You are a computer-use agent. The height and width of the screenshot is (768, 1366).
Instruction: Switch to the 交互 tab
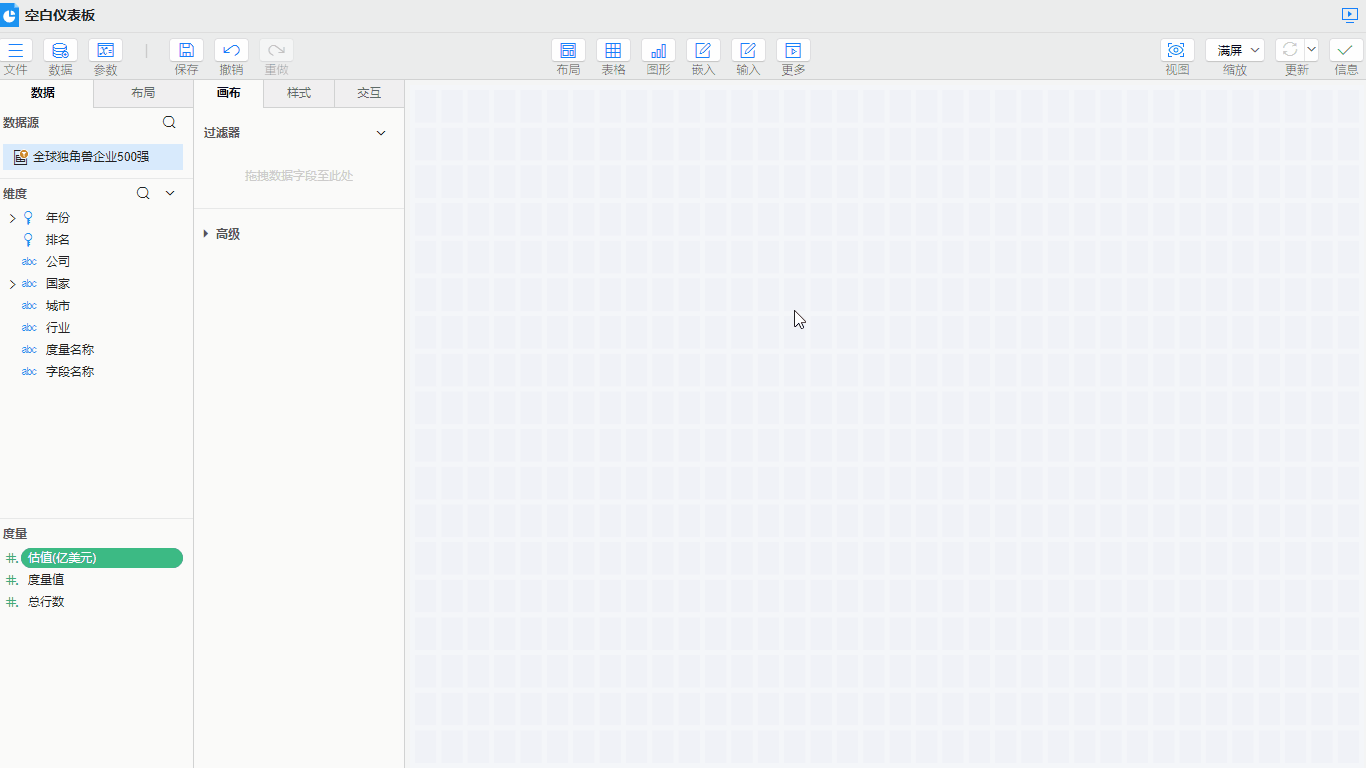pyautogui.click(x=369, y=93)
